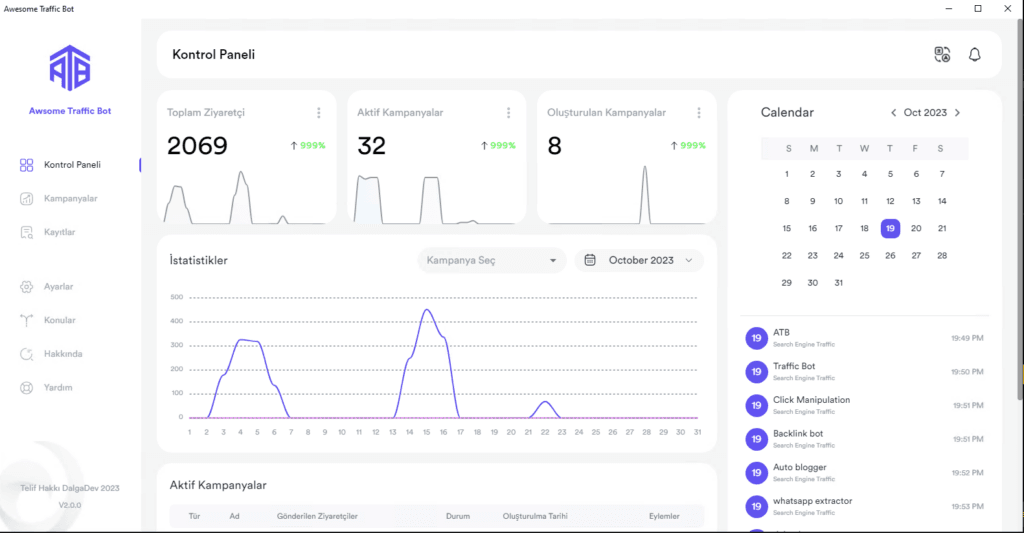Click the calendar icon beside October 2023
The height and width of the screenshot is (533, 1024).
point(590,260)
